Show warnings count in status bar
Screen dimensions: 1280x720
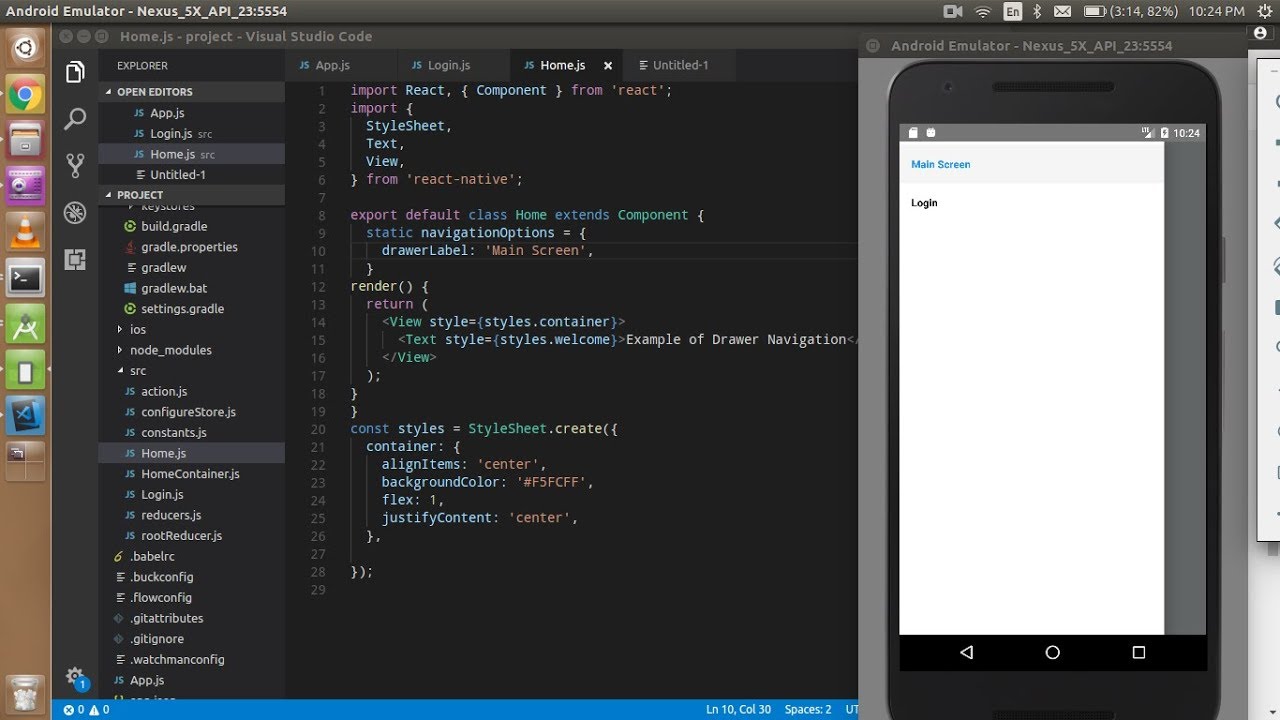tap(99, 710)
